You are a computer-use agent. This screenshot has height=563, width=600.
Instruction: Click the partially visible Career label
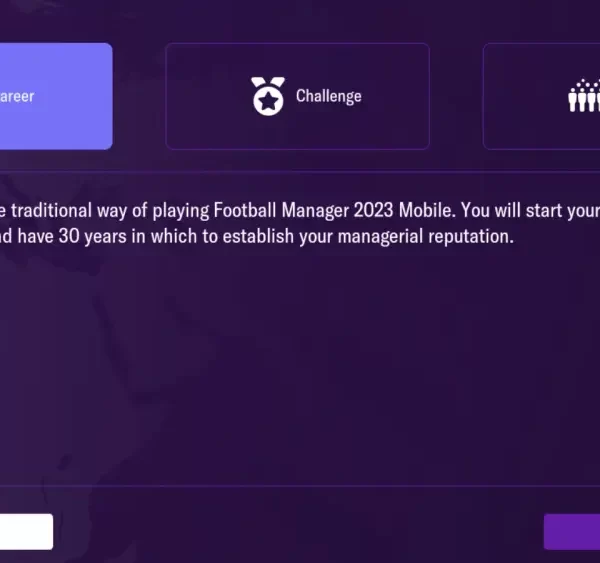[17, 97]
